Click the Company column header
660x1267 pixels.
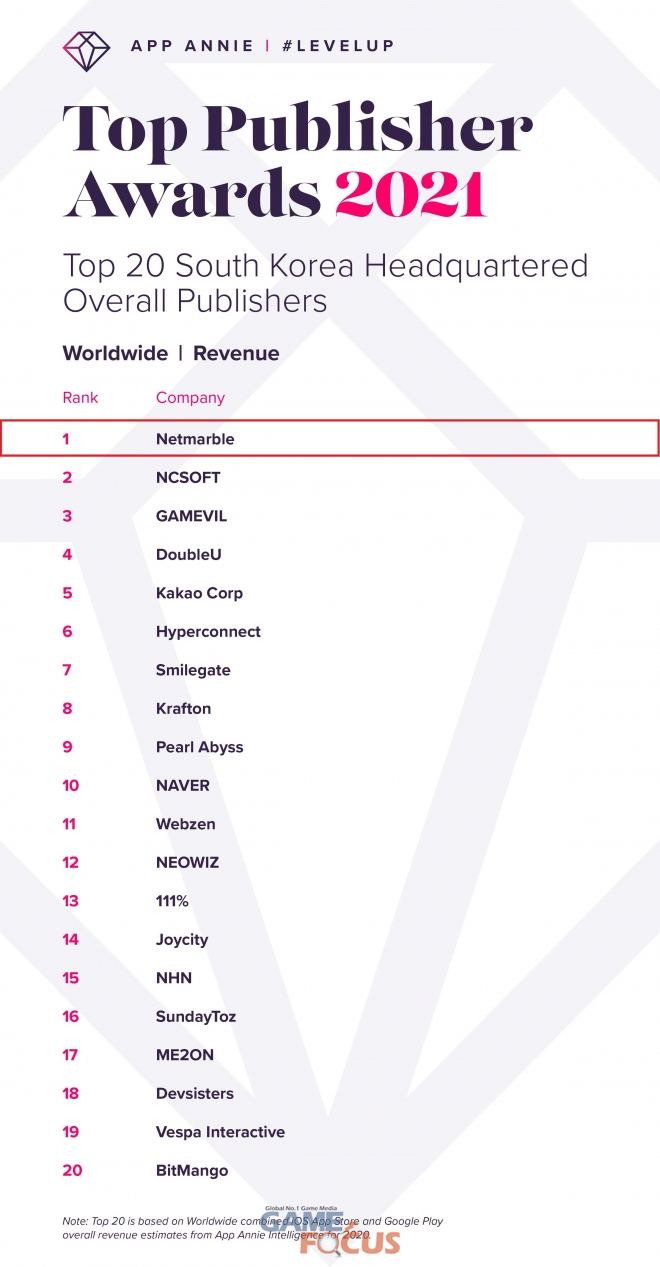pyautogui.click(x=190, y=397)
